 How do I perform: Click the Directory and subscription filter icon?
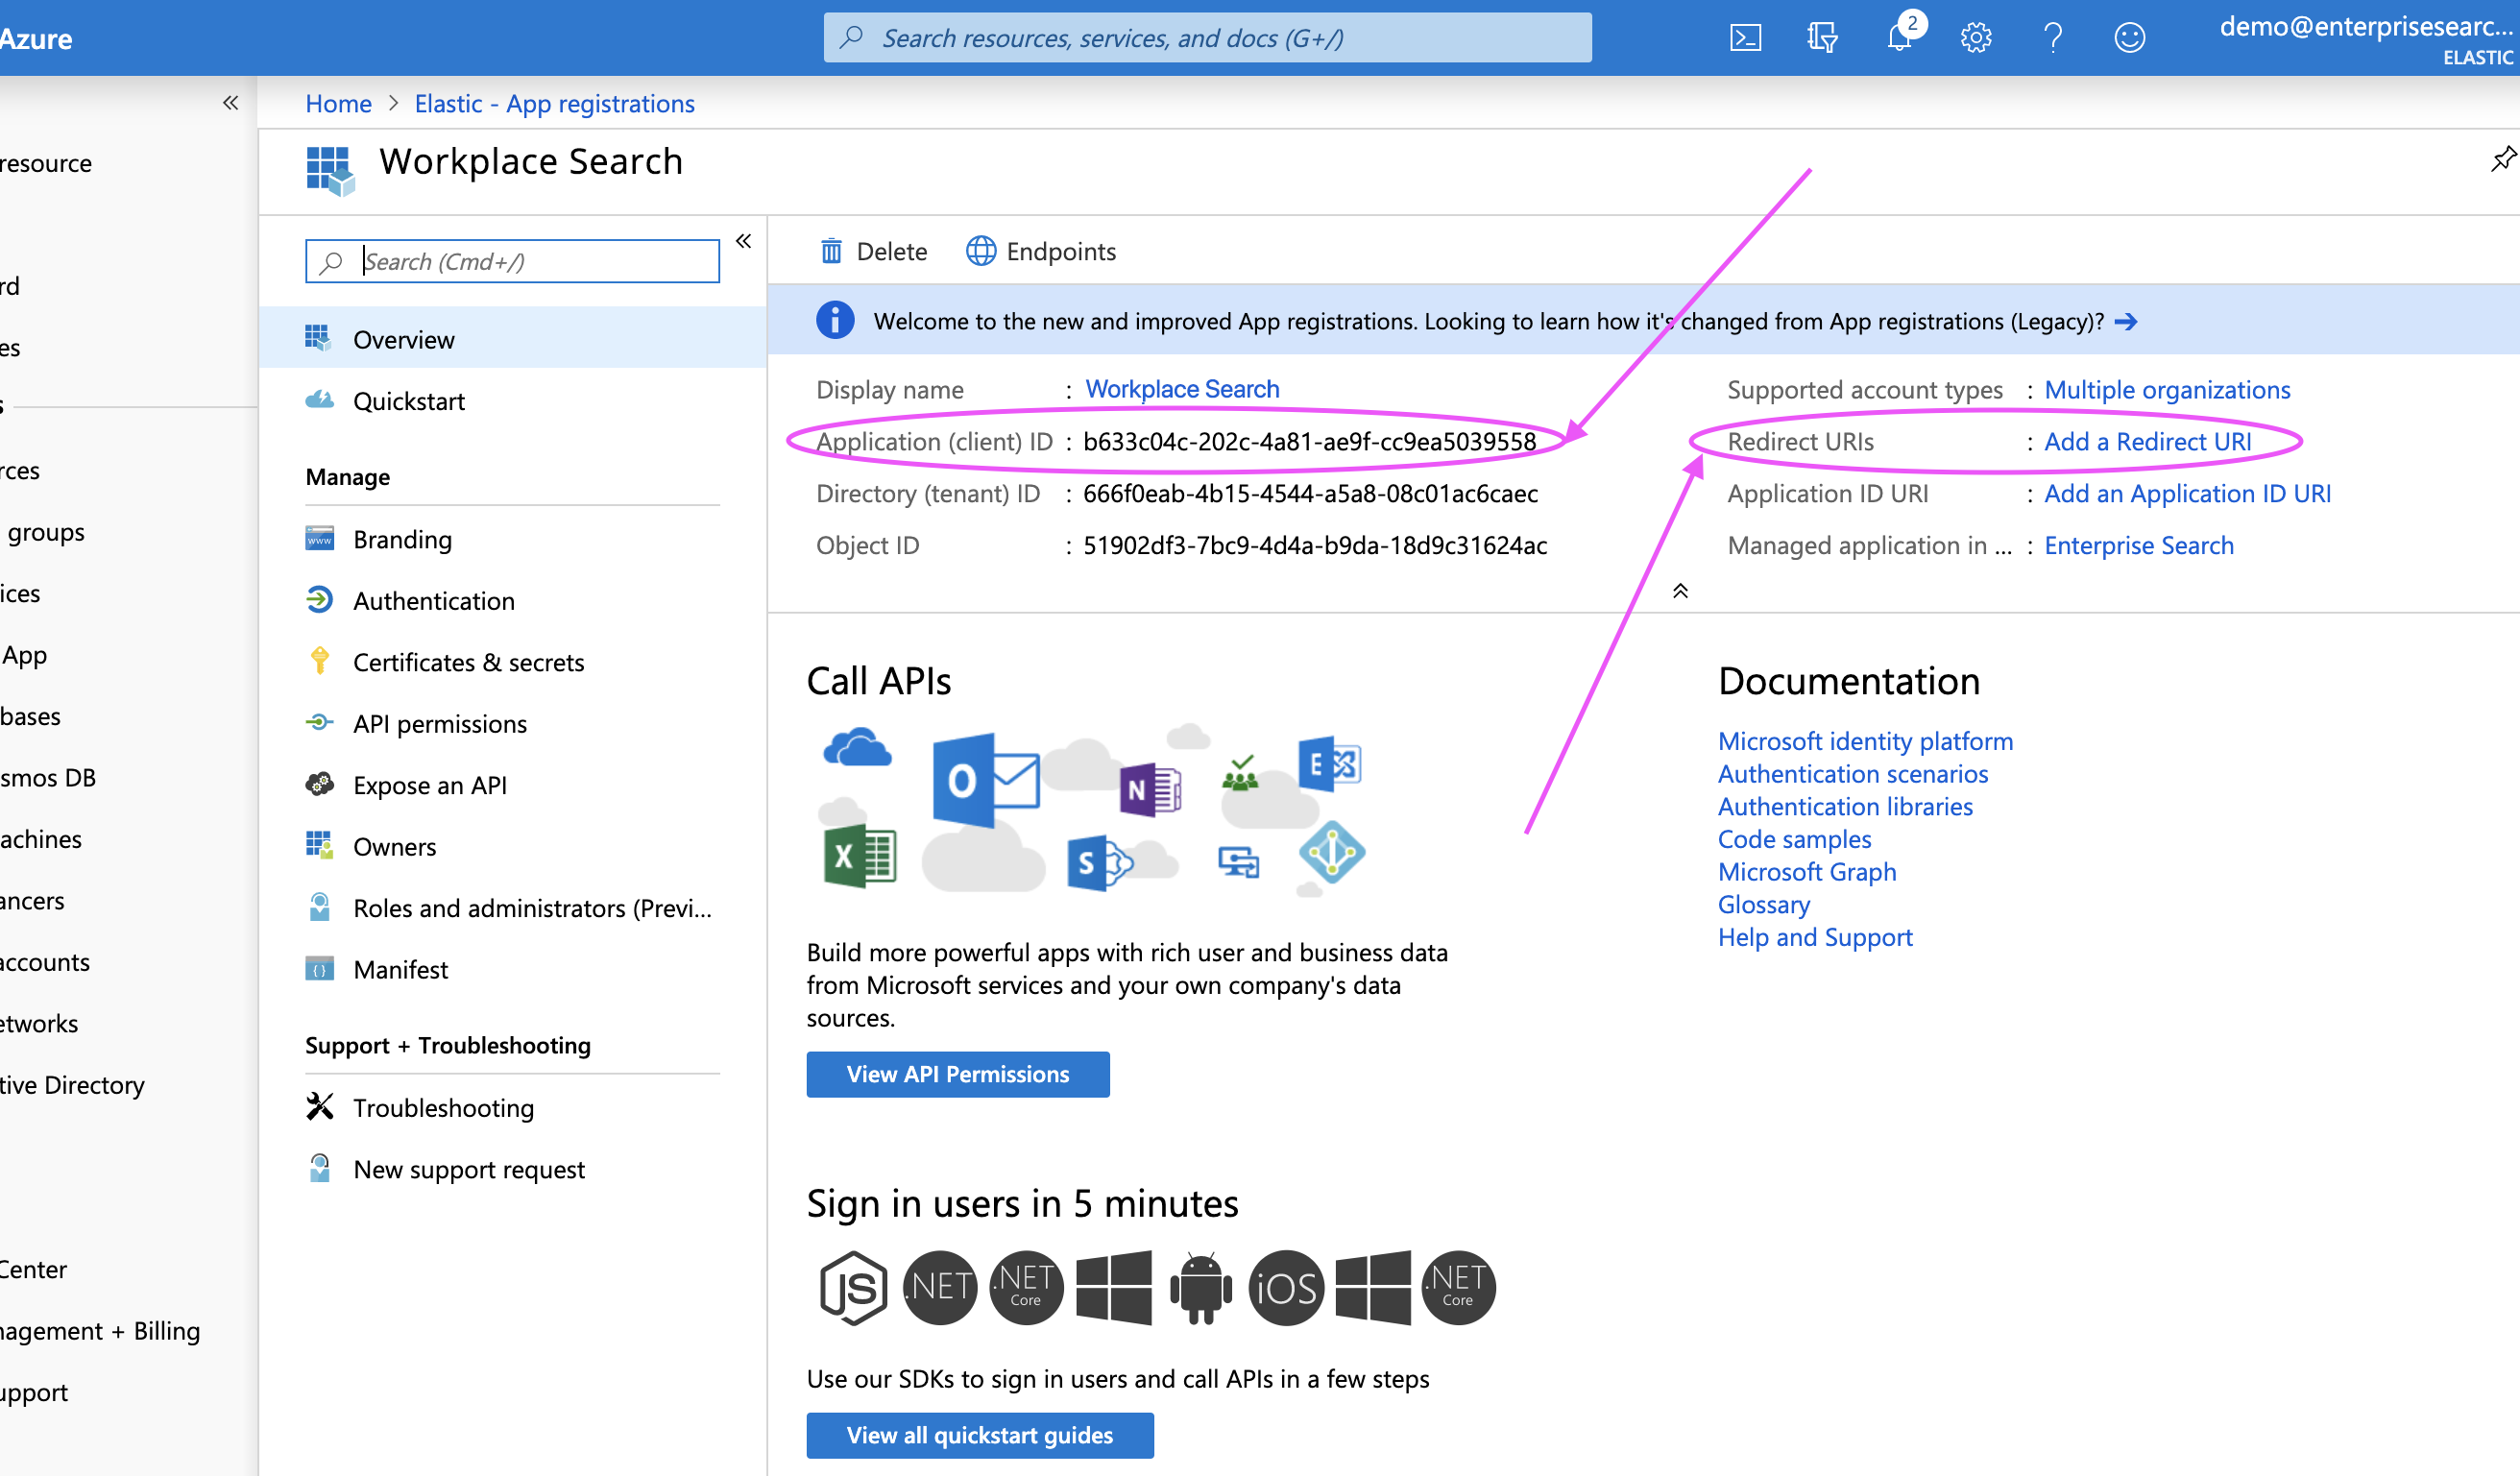tap(1822, 38)
